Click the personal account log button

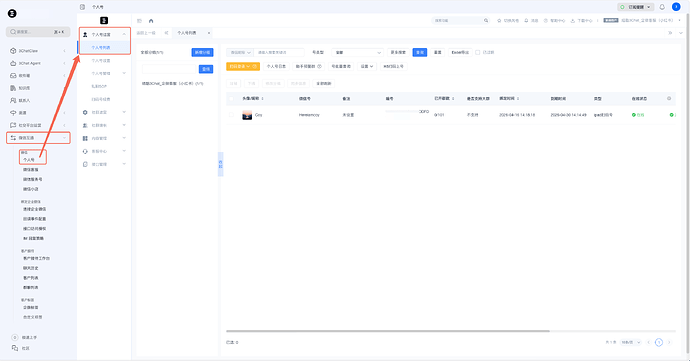pyautogui.click(x=276, y=66)
